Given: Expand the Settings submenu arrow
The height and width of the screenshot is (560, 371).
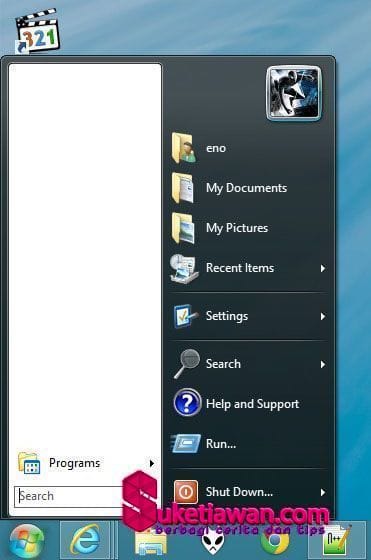Looking at the screenshot, I should click(322, 316).
